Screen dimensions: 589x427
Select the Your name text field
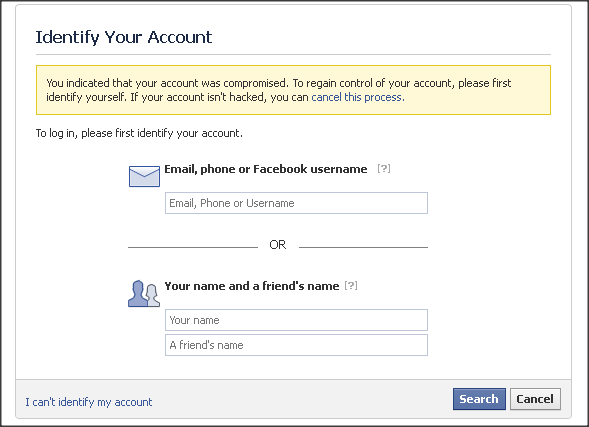click(x=296, y=320)
